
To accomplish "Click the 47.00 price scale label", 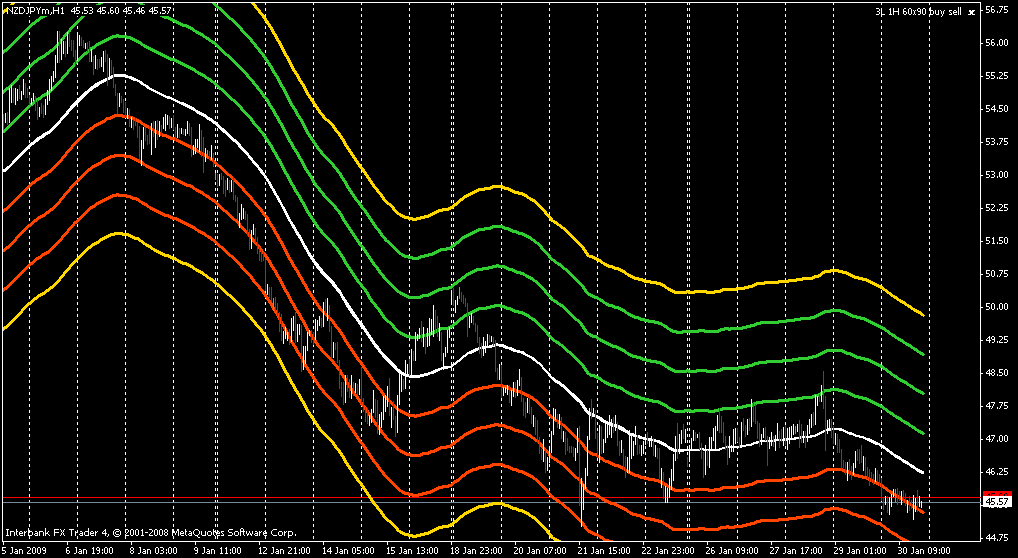I will 997,439.
